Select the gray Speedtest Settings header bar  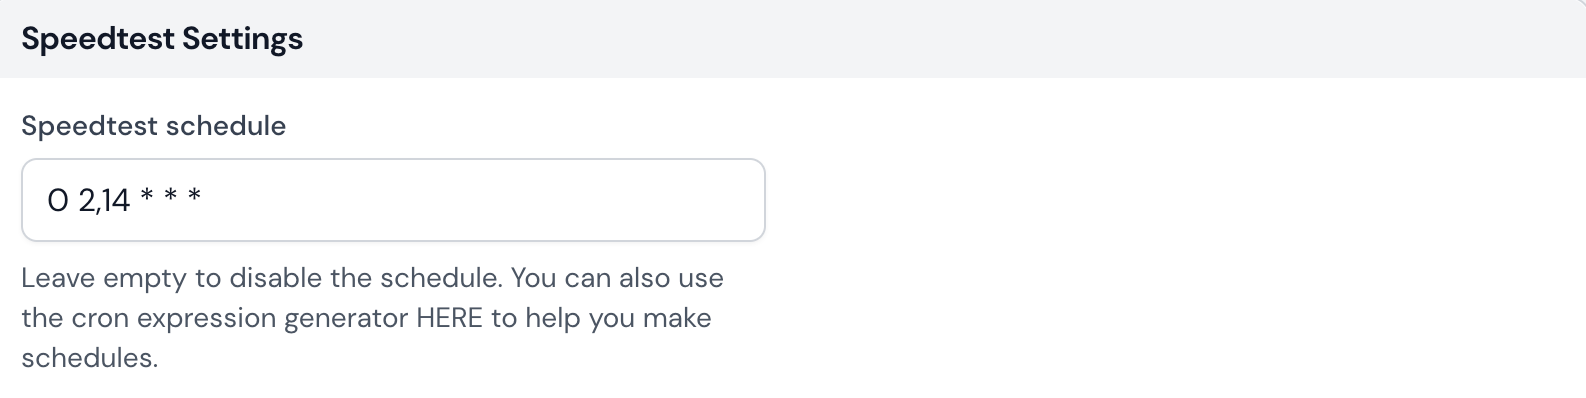pyautogui.click(x=793, y=39)
